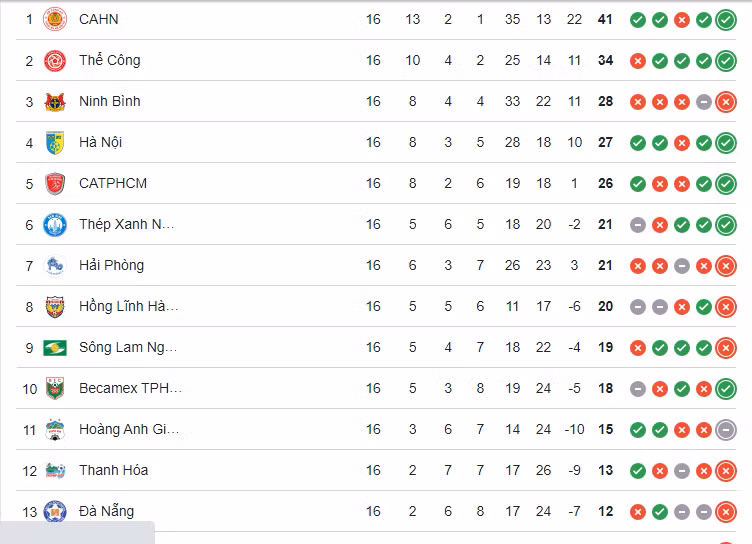The height and width of the screenshot is (544, 752).
Task: Click CATPHCM team logo
Action: (x=55, y=184)
